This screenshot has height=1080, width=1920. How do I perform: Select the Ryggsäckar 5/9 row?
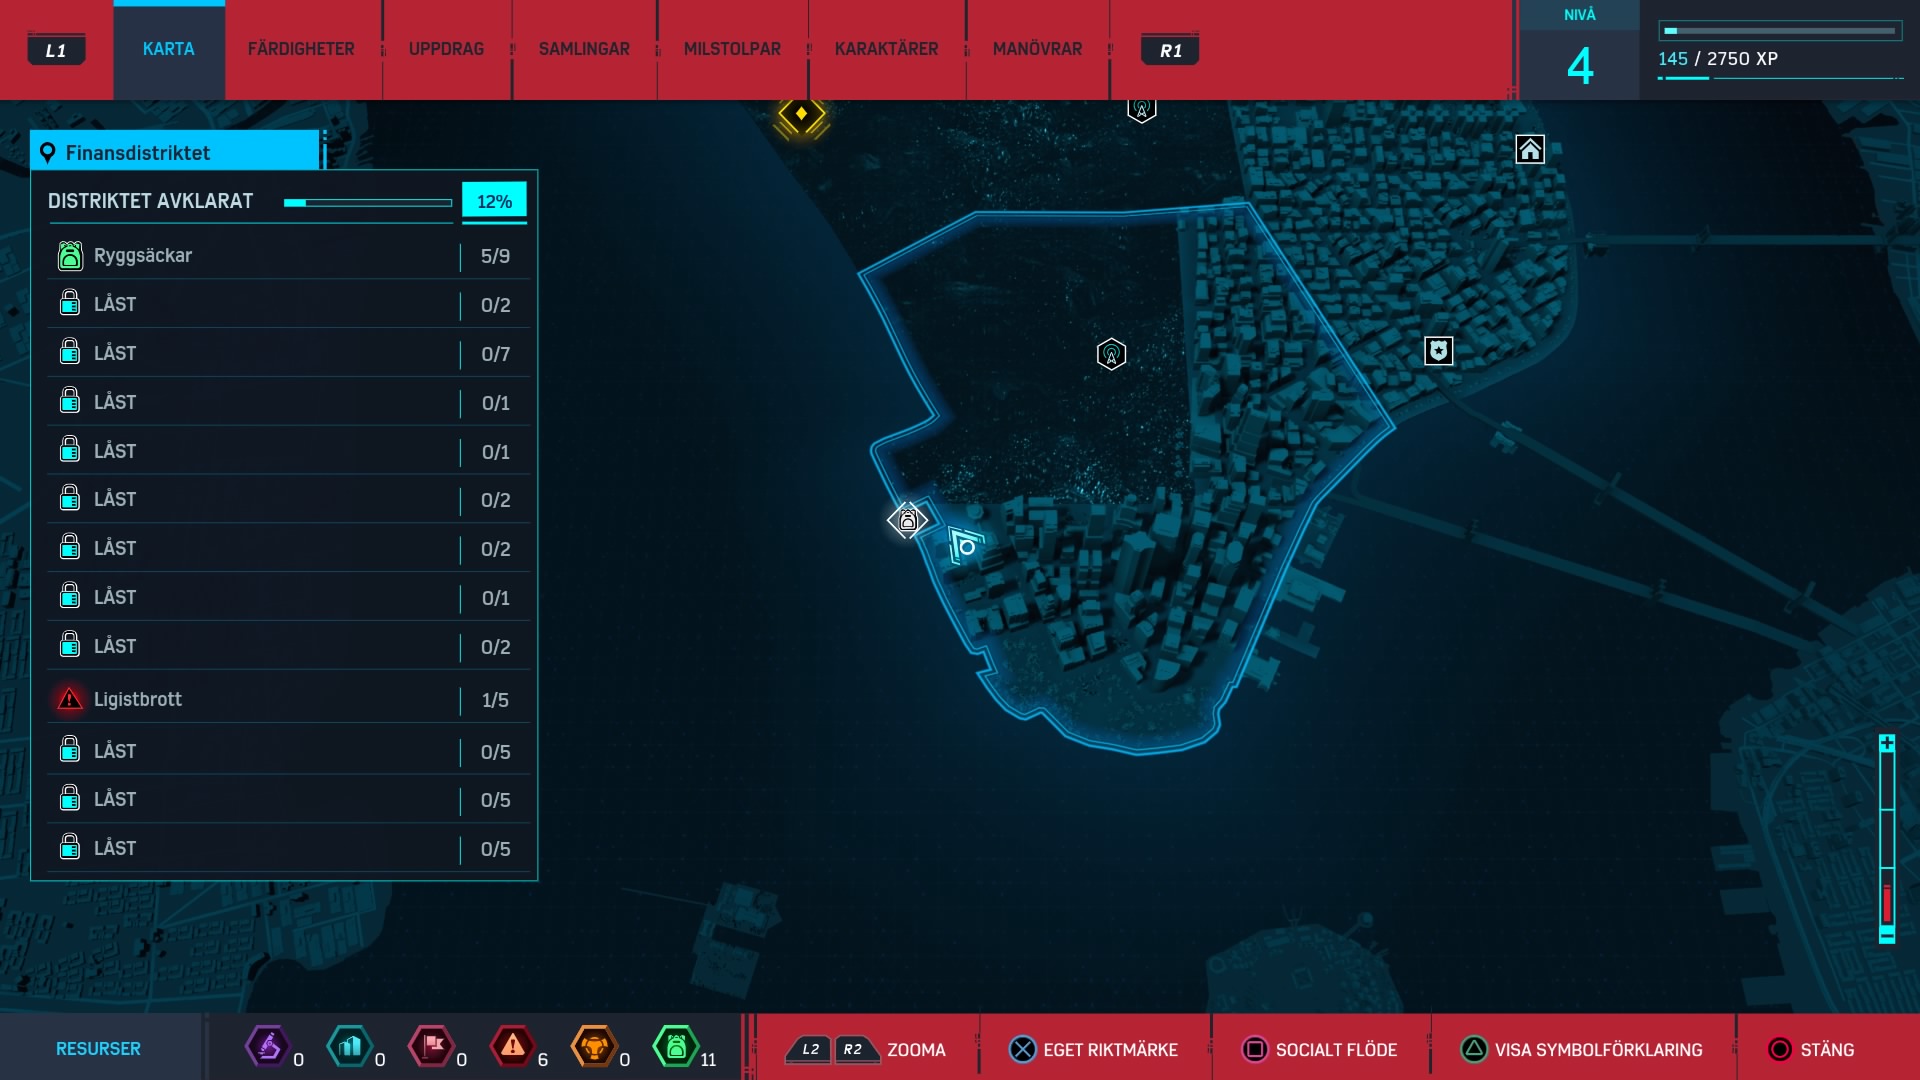pos(288,256)
